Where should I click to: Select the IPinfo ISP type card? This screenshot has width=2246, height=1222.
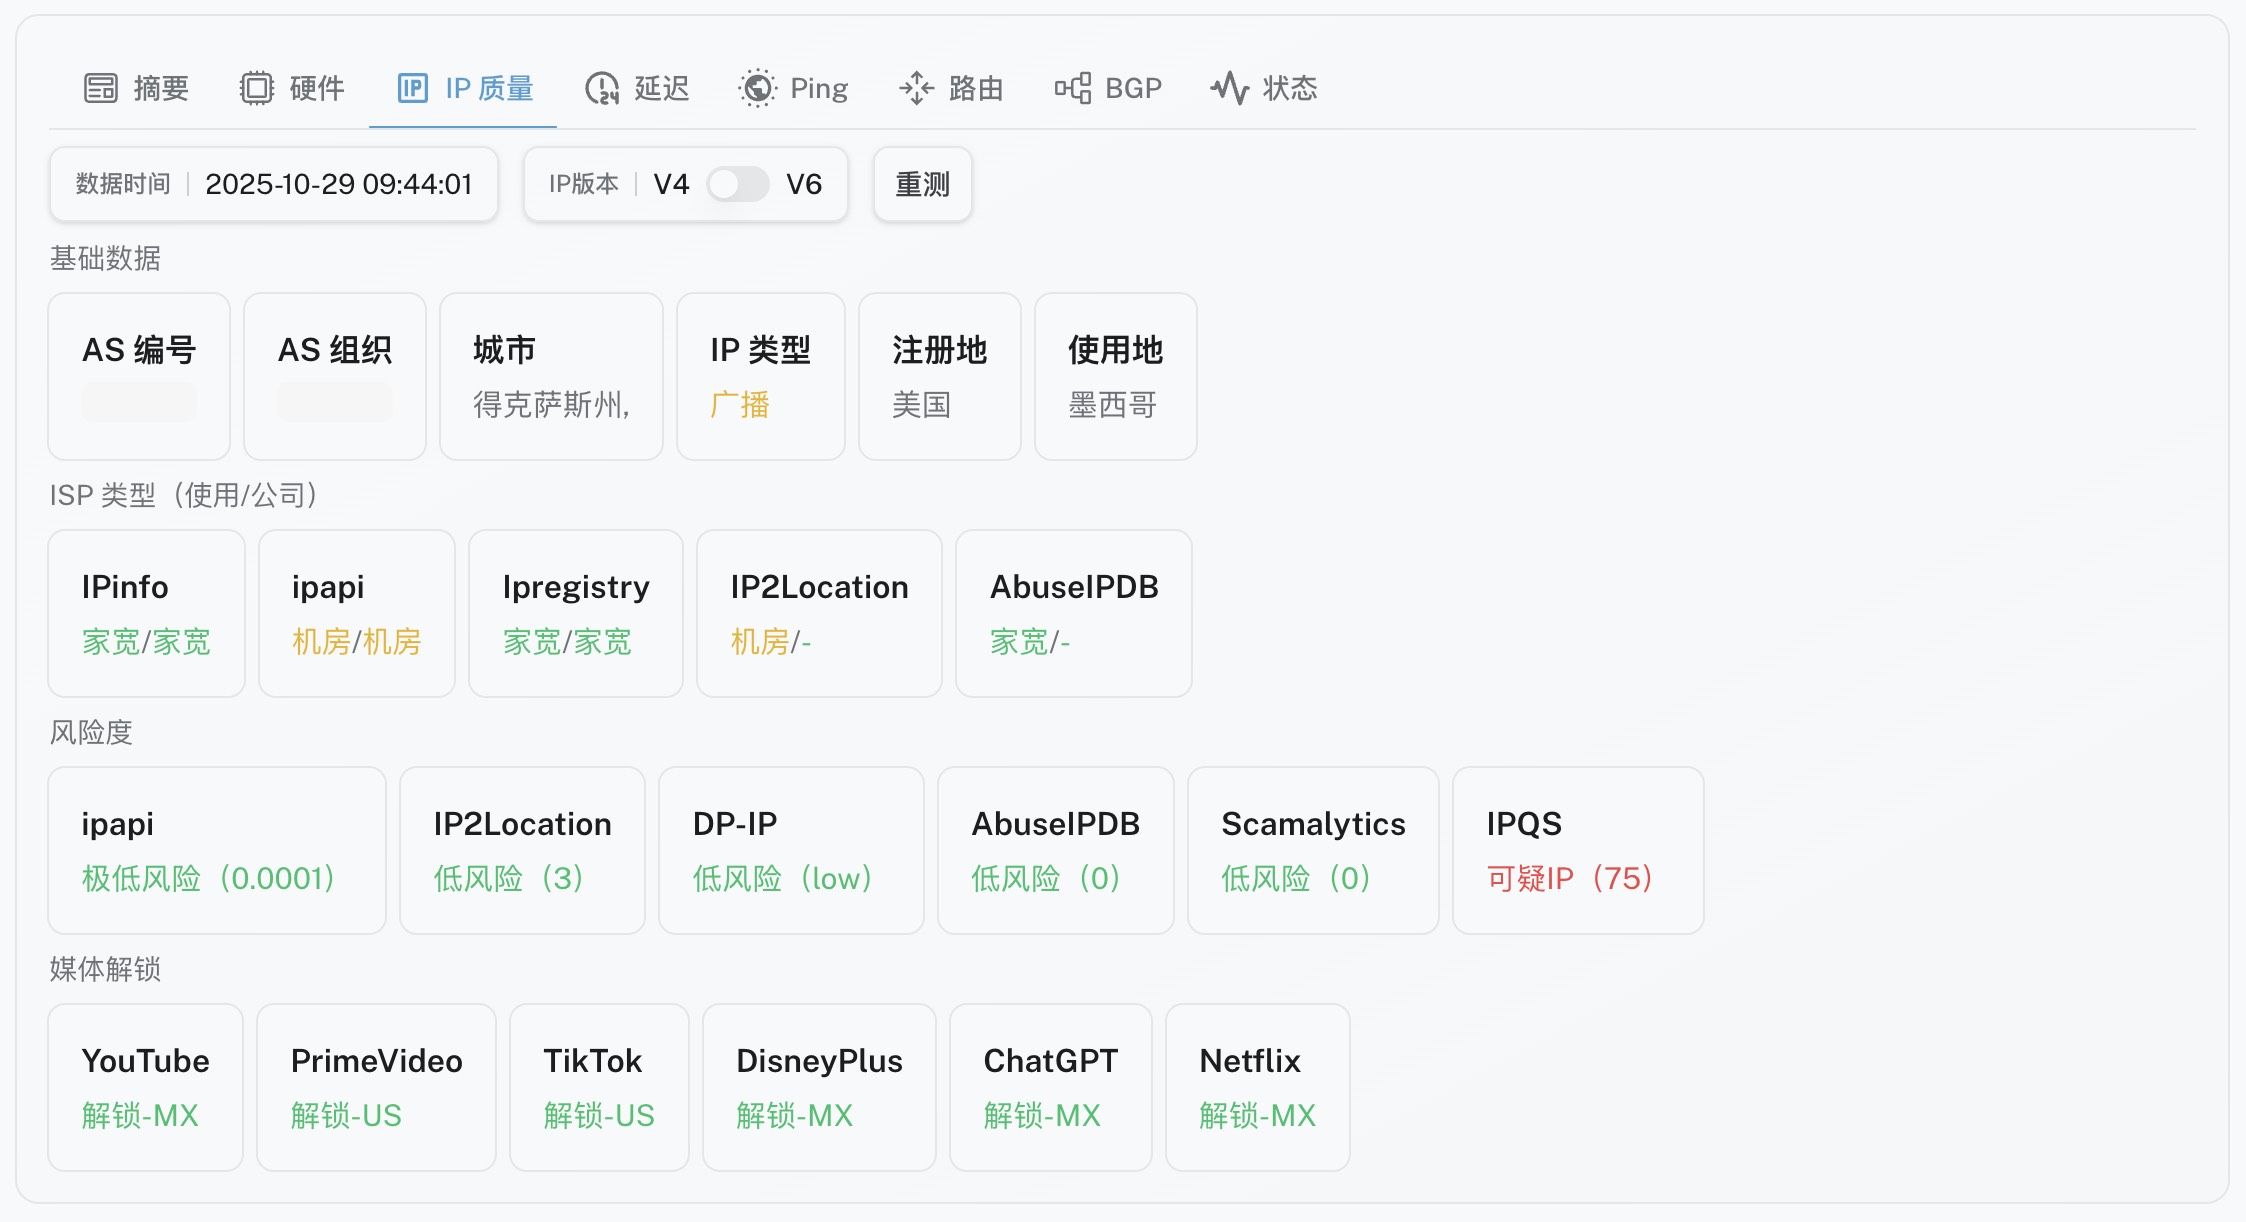[x=146, y=613]
